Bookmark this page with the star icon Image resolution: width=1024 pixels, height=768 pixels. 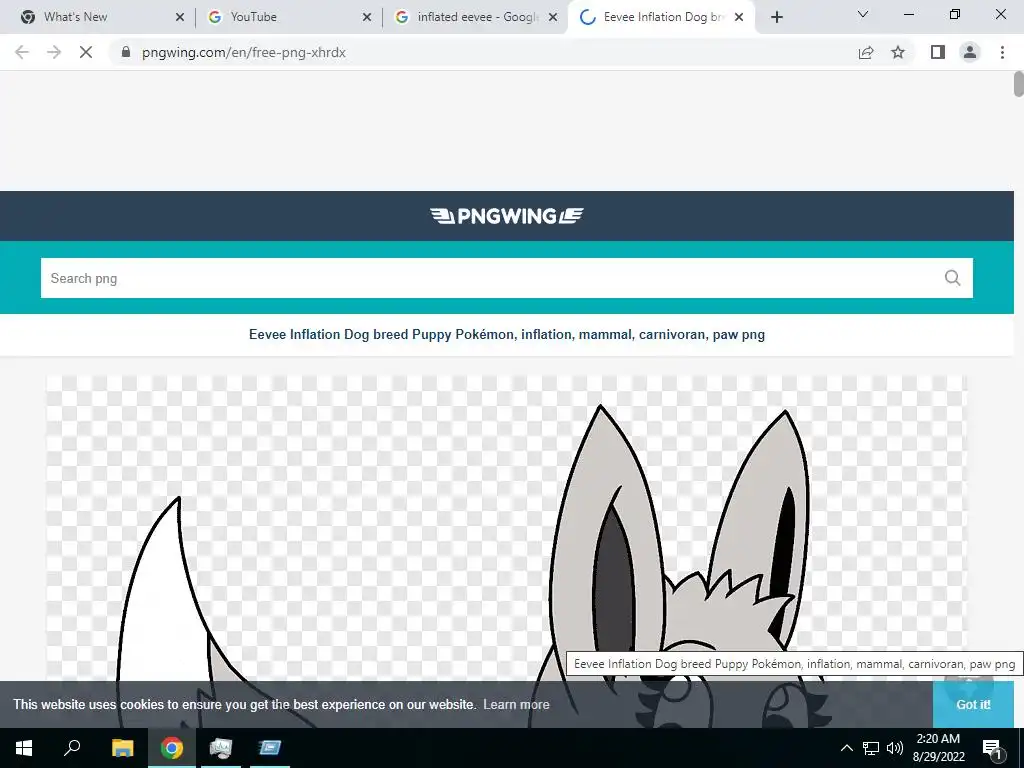tap(898, 52)
